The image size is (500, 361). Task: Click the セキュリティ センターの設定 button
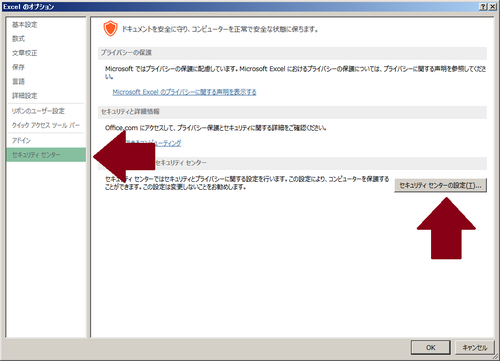coord(440,185)
